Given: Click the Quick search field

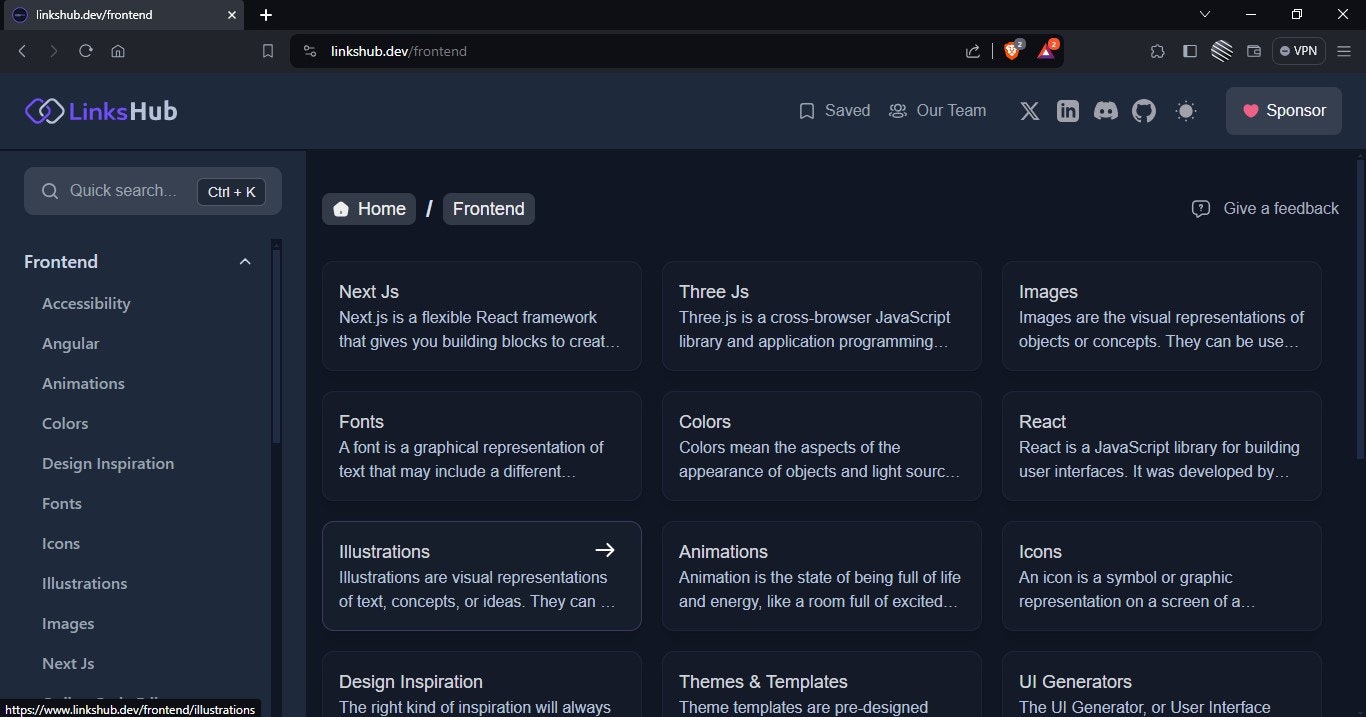Looking at the screenshot, I should point(153,191).
